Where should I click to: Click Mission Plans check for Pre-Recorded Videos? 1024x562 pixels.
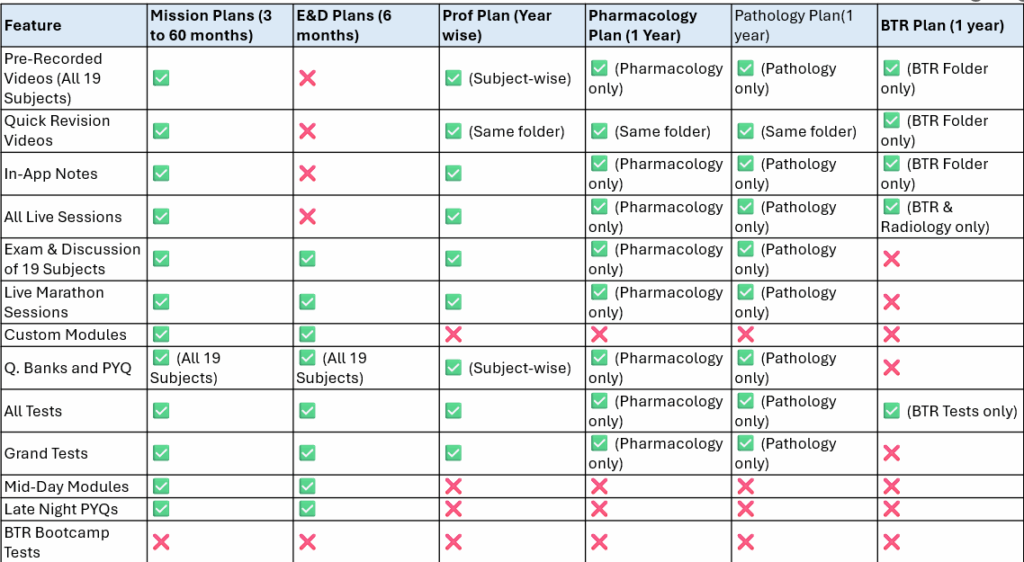tap(160, 78)
